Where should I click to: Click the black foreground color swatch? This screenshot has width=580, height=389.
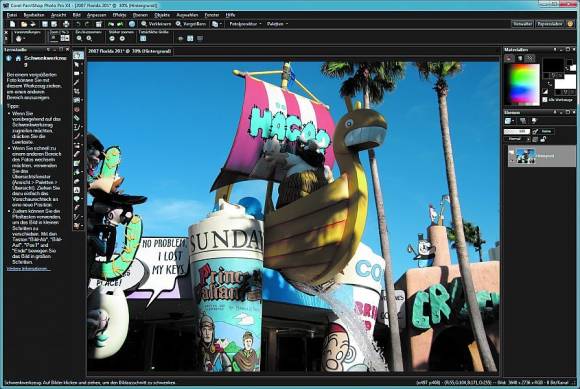point(553,65)
